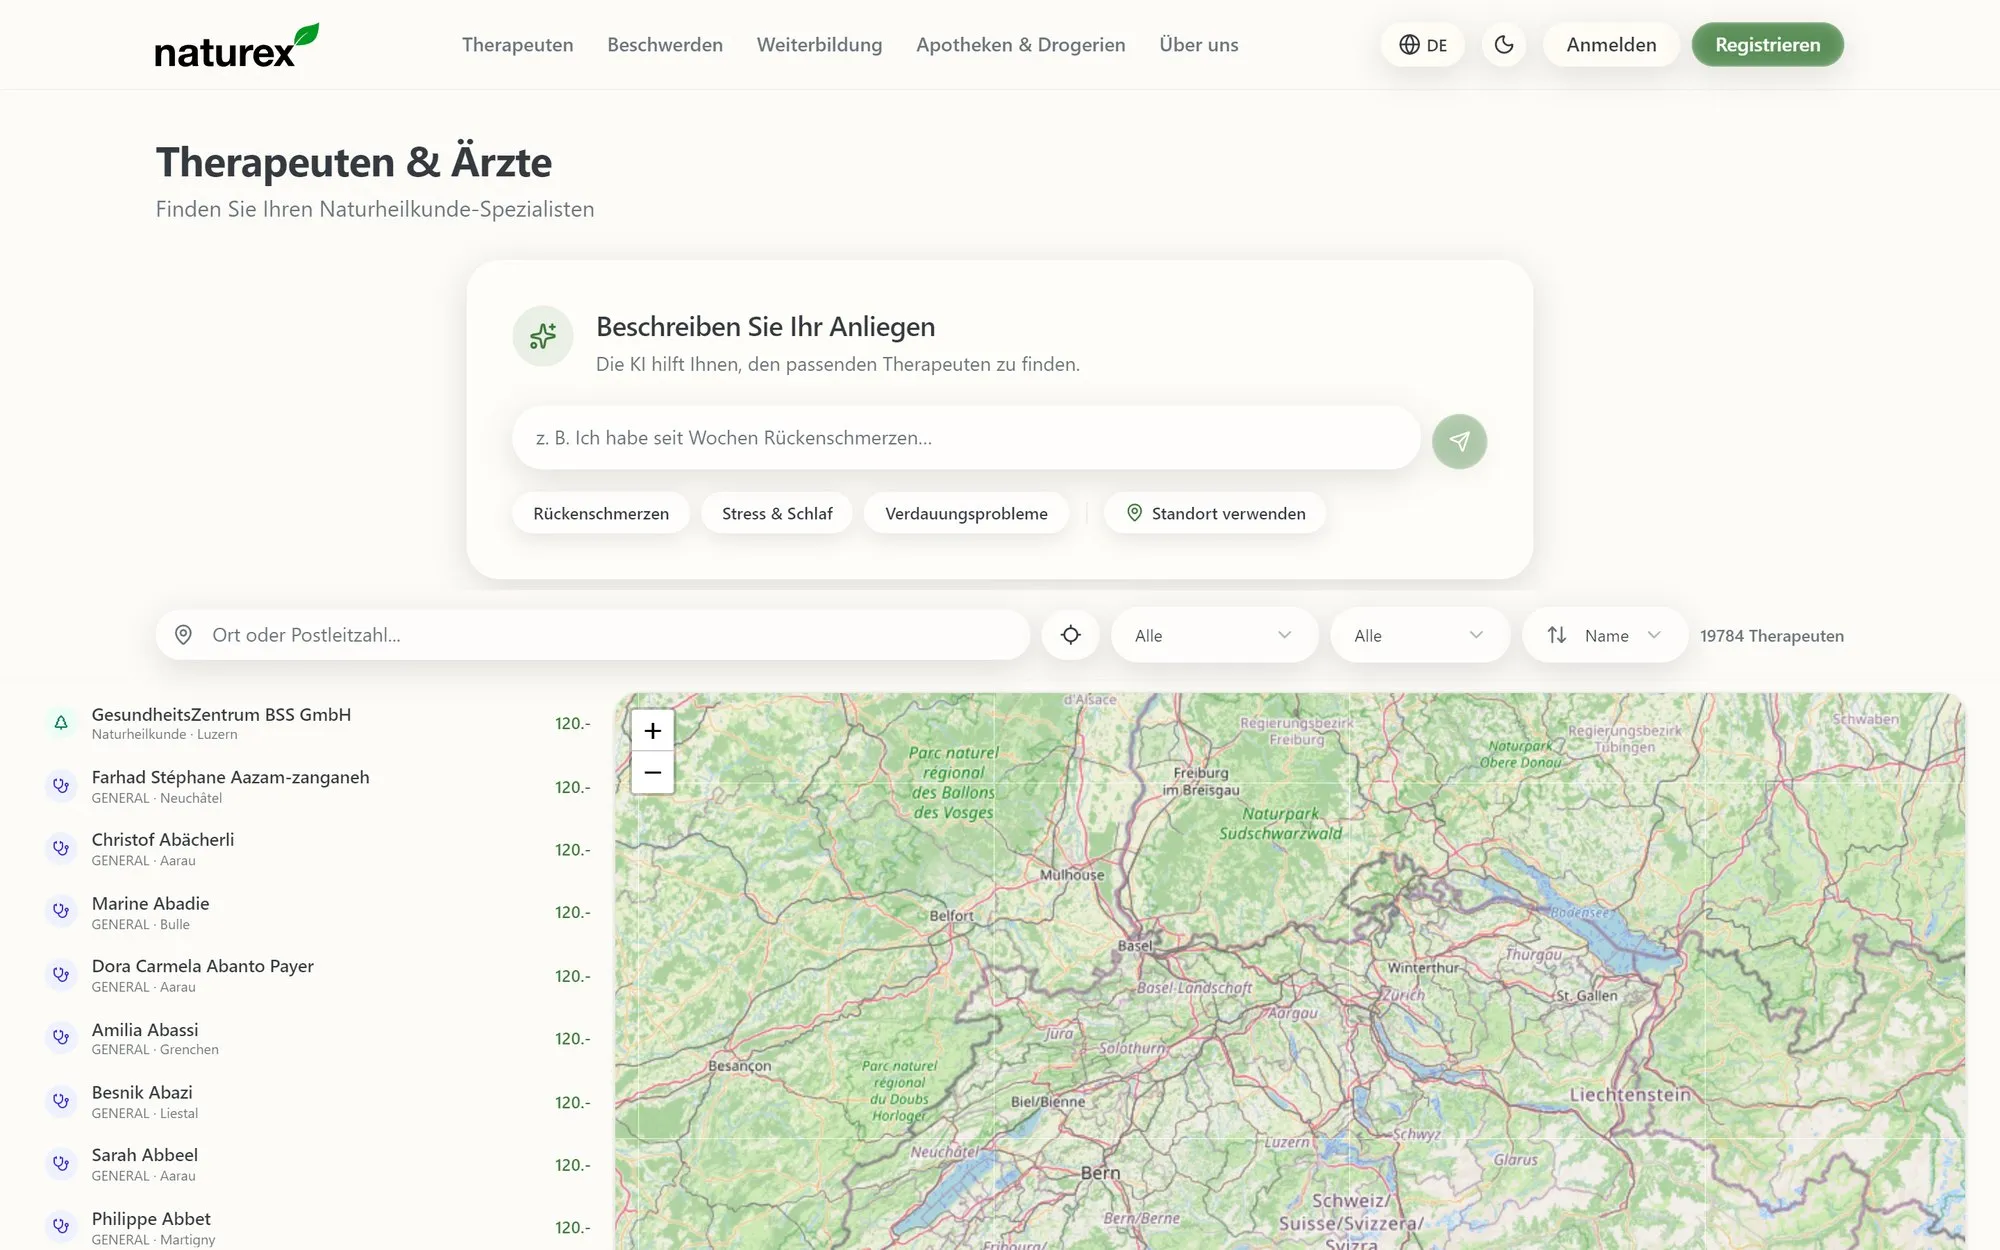Open the Beschwerden menu item
This screenshot has width=2000, height=1250.
pos(665,45)
